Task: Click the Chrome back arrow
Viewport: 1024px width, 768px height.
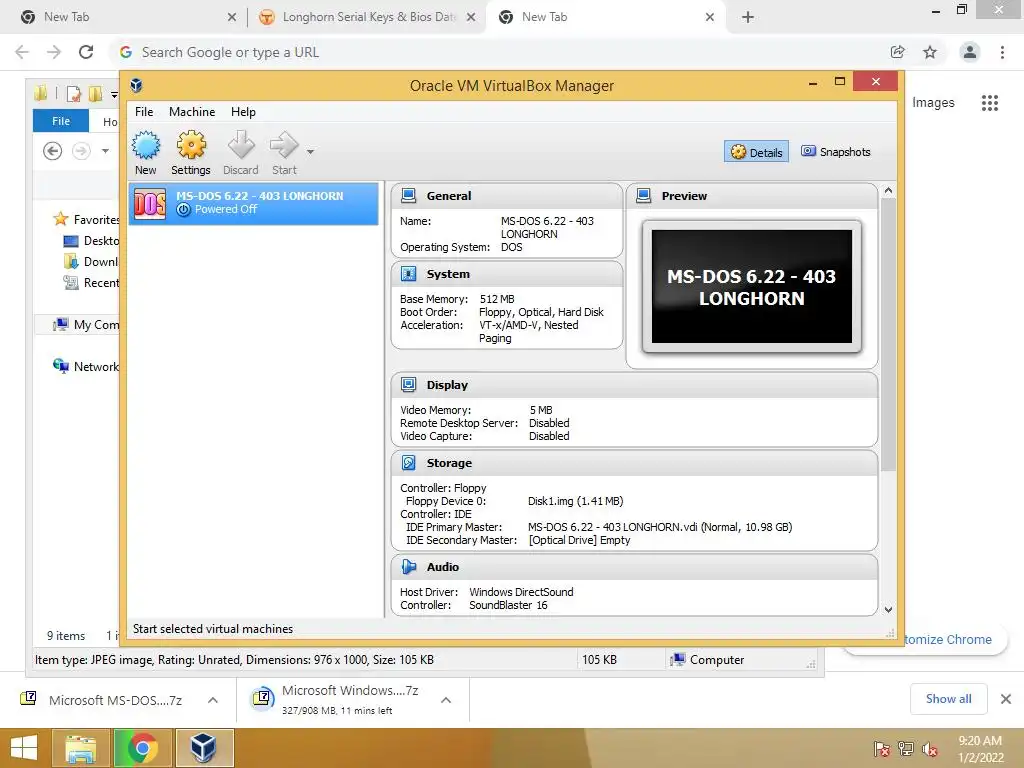Action: pyautogui.click(x=22, y=52)
